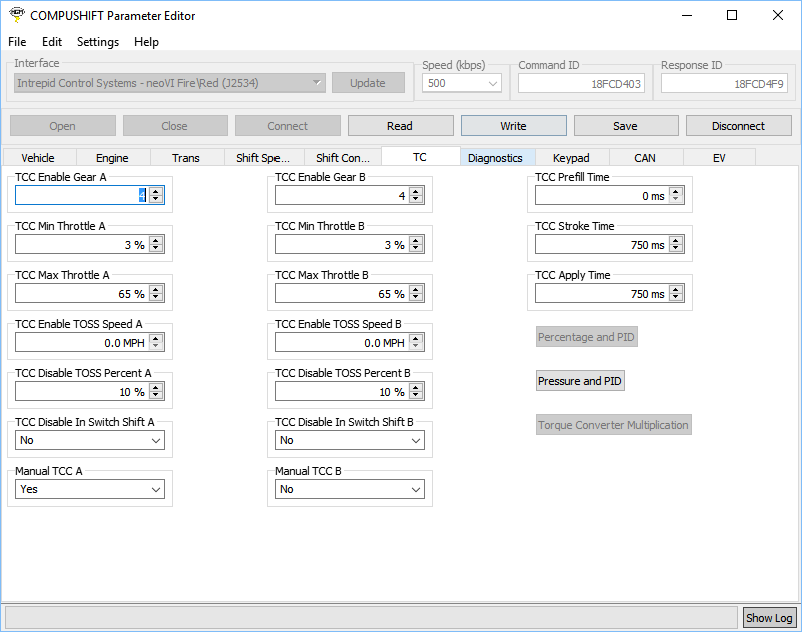This screenshot has width=802, height=632.
Task: Increase TCC Prefill Time value
Action: coord(676,192)
